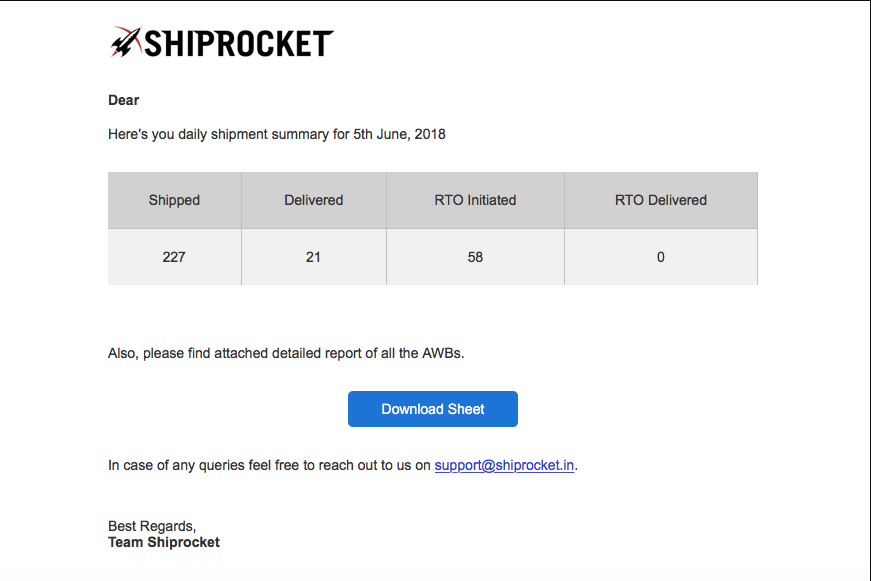Image resolution: width=871 pixels, height=581 pixels.
Task: Open the support@shiprocket.in email link
Action: 504,465
